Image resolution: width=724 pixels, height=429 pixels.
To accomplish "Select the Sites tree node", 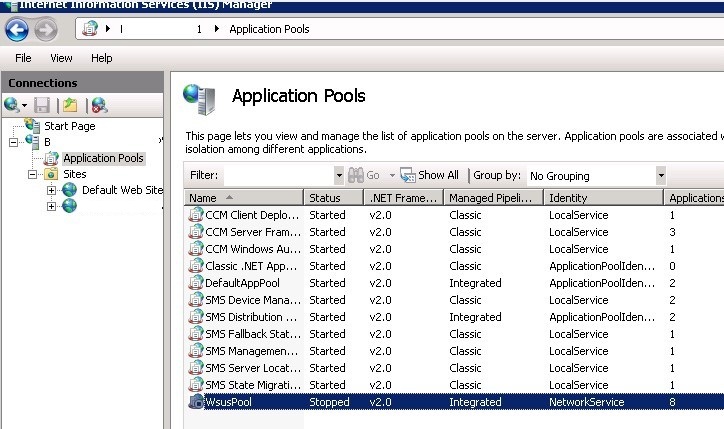I will click(75, 174).
